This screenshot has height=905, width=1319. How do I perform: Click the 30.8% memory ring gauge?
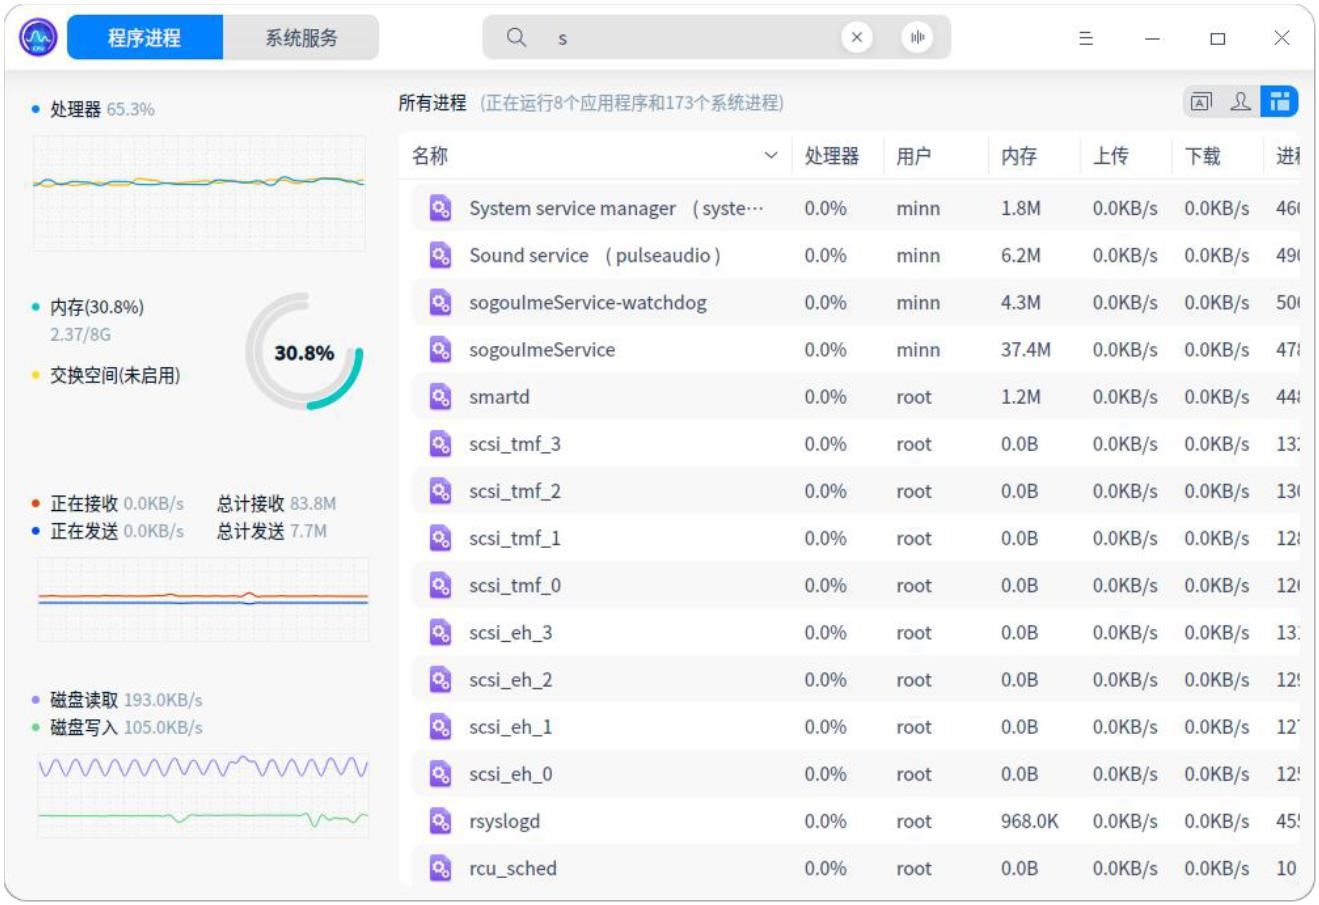(304, 352)
